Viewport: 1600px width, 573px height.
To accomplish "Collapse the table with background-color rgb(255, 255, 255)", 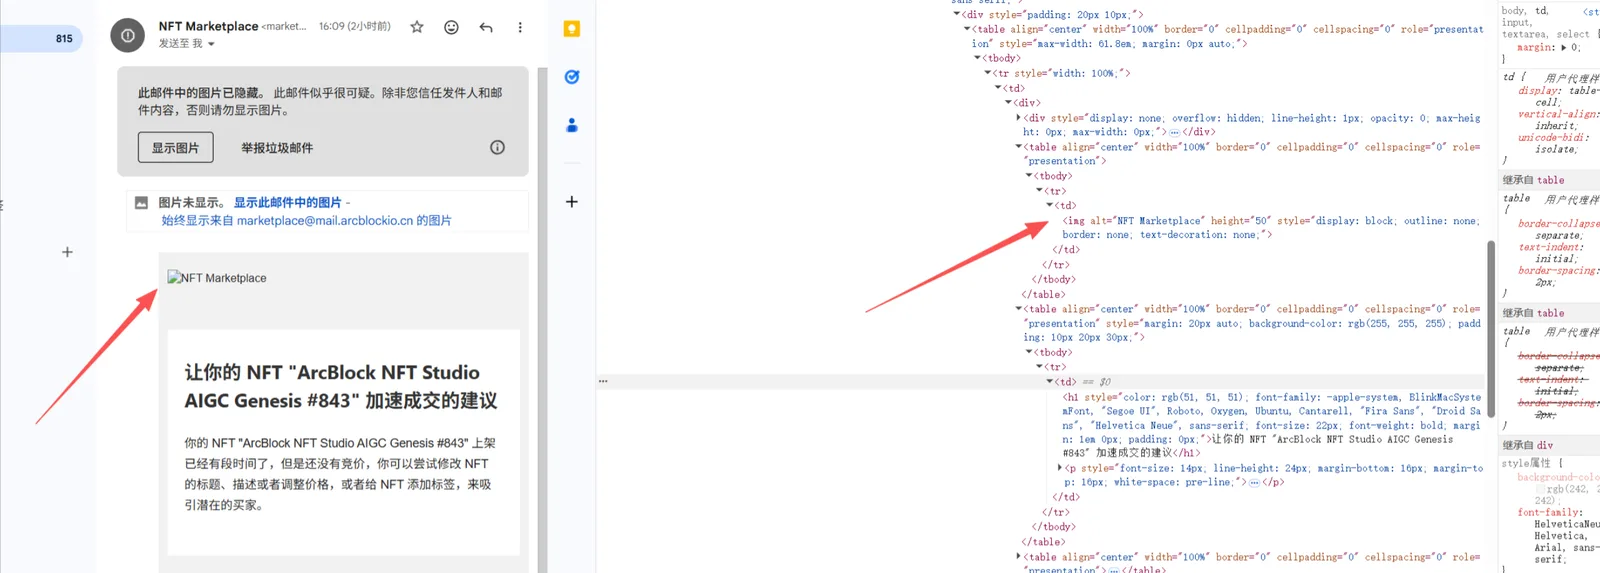I will click(1019, 308).
